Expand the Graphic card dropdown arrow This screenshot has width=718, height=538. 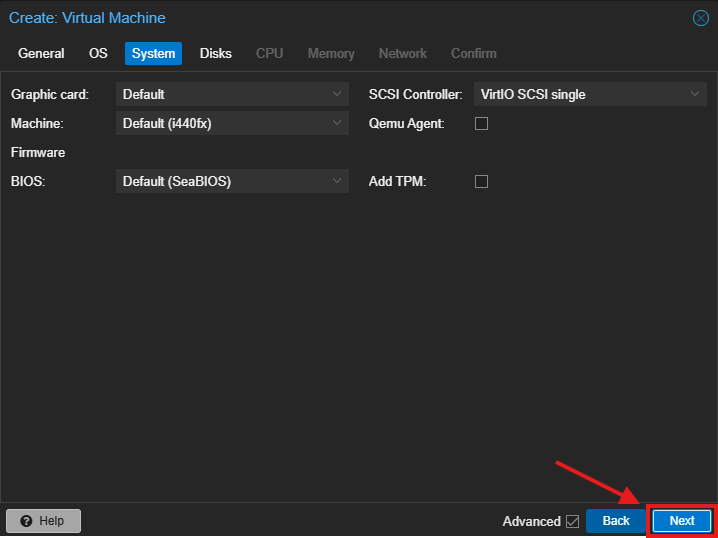(x=337, y=94)
